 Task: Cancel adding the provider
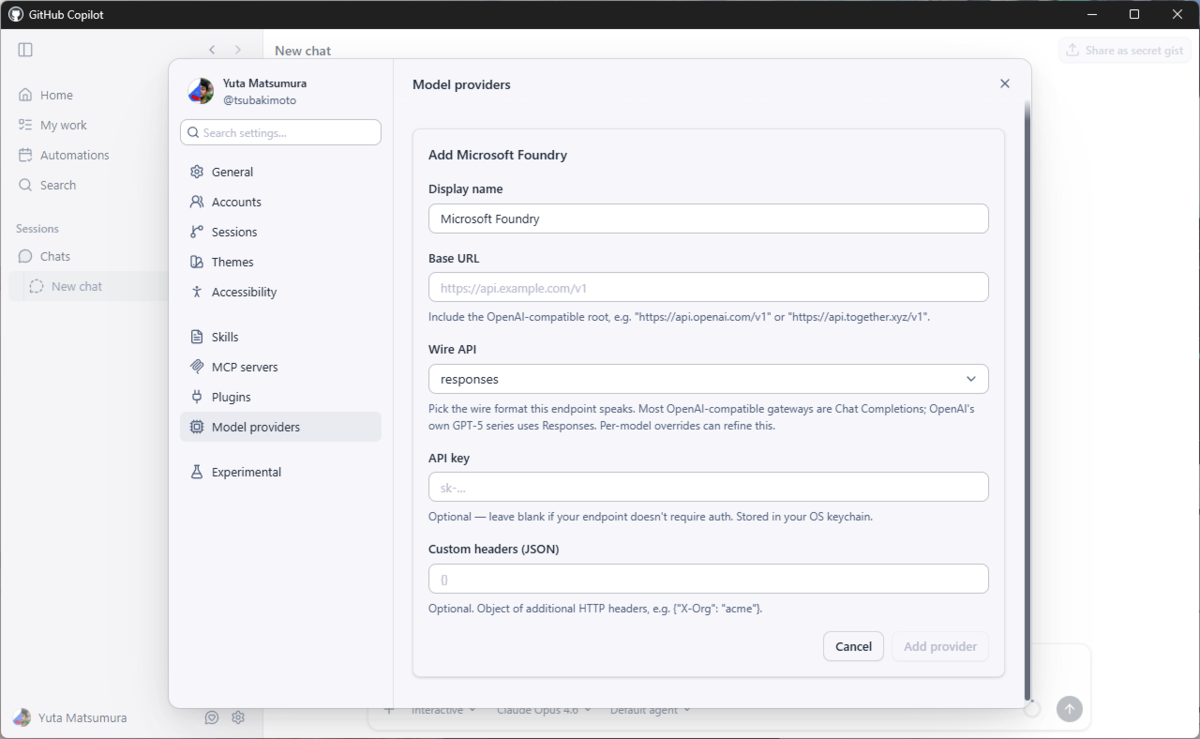tap(853, 646)
